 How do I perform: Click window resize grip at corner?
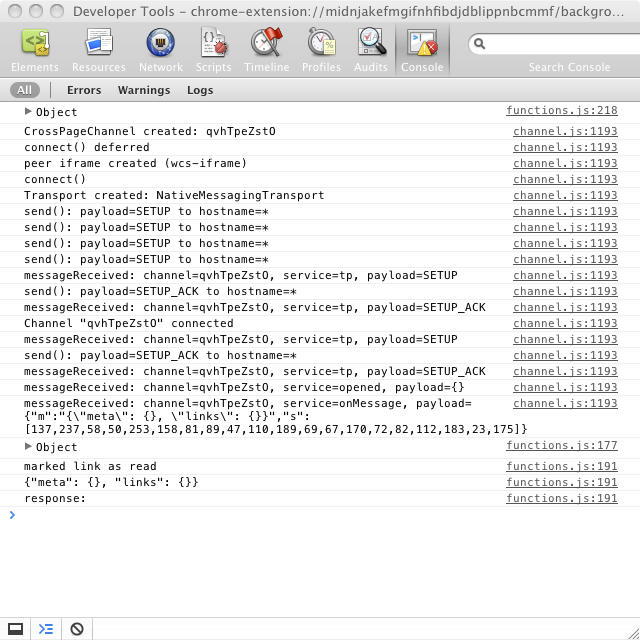633,633
